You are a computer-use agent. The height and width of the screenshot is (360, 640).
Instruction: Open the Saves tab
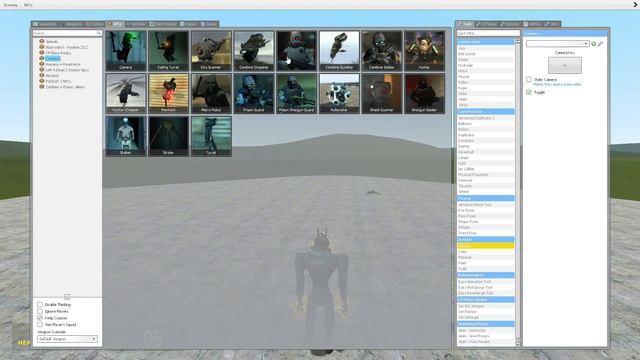209,24
